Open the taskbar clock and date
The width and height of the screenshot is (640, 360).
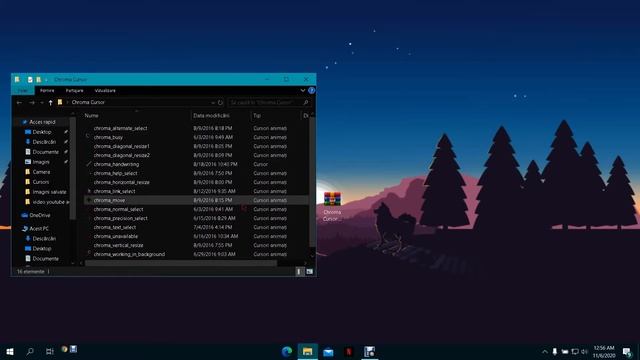point(604,352)
